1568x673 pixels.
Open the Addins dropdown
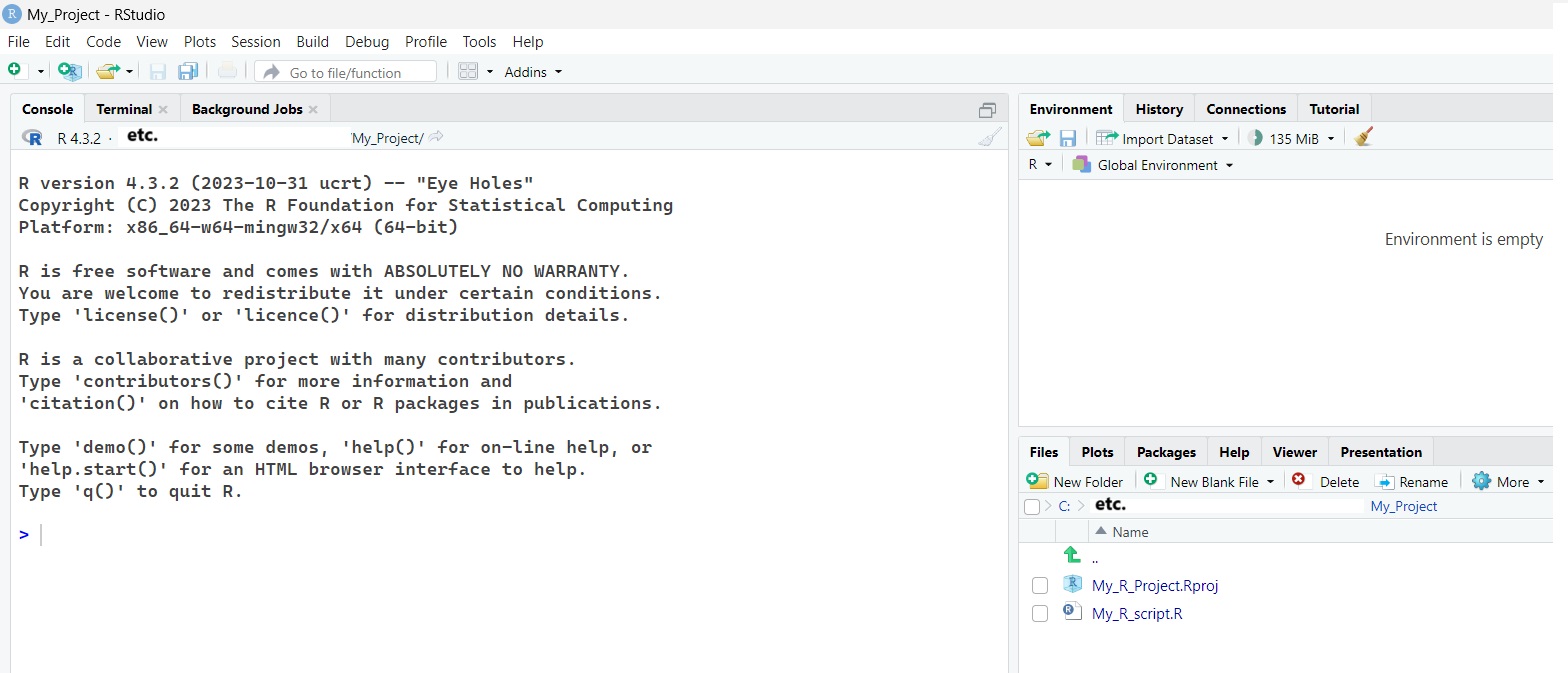(x=533, y=72)
